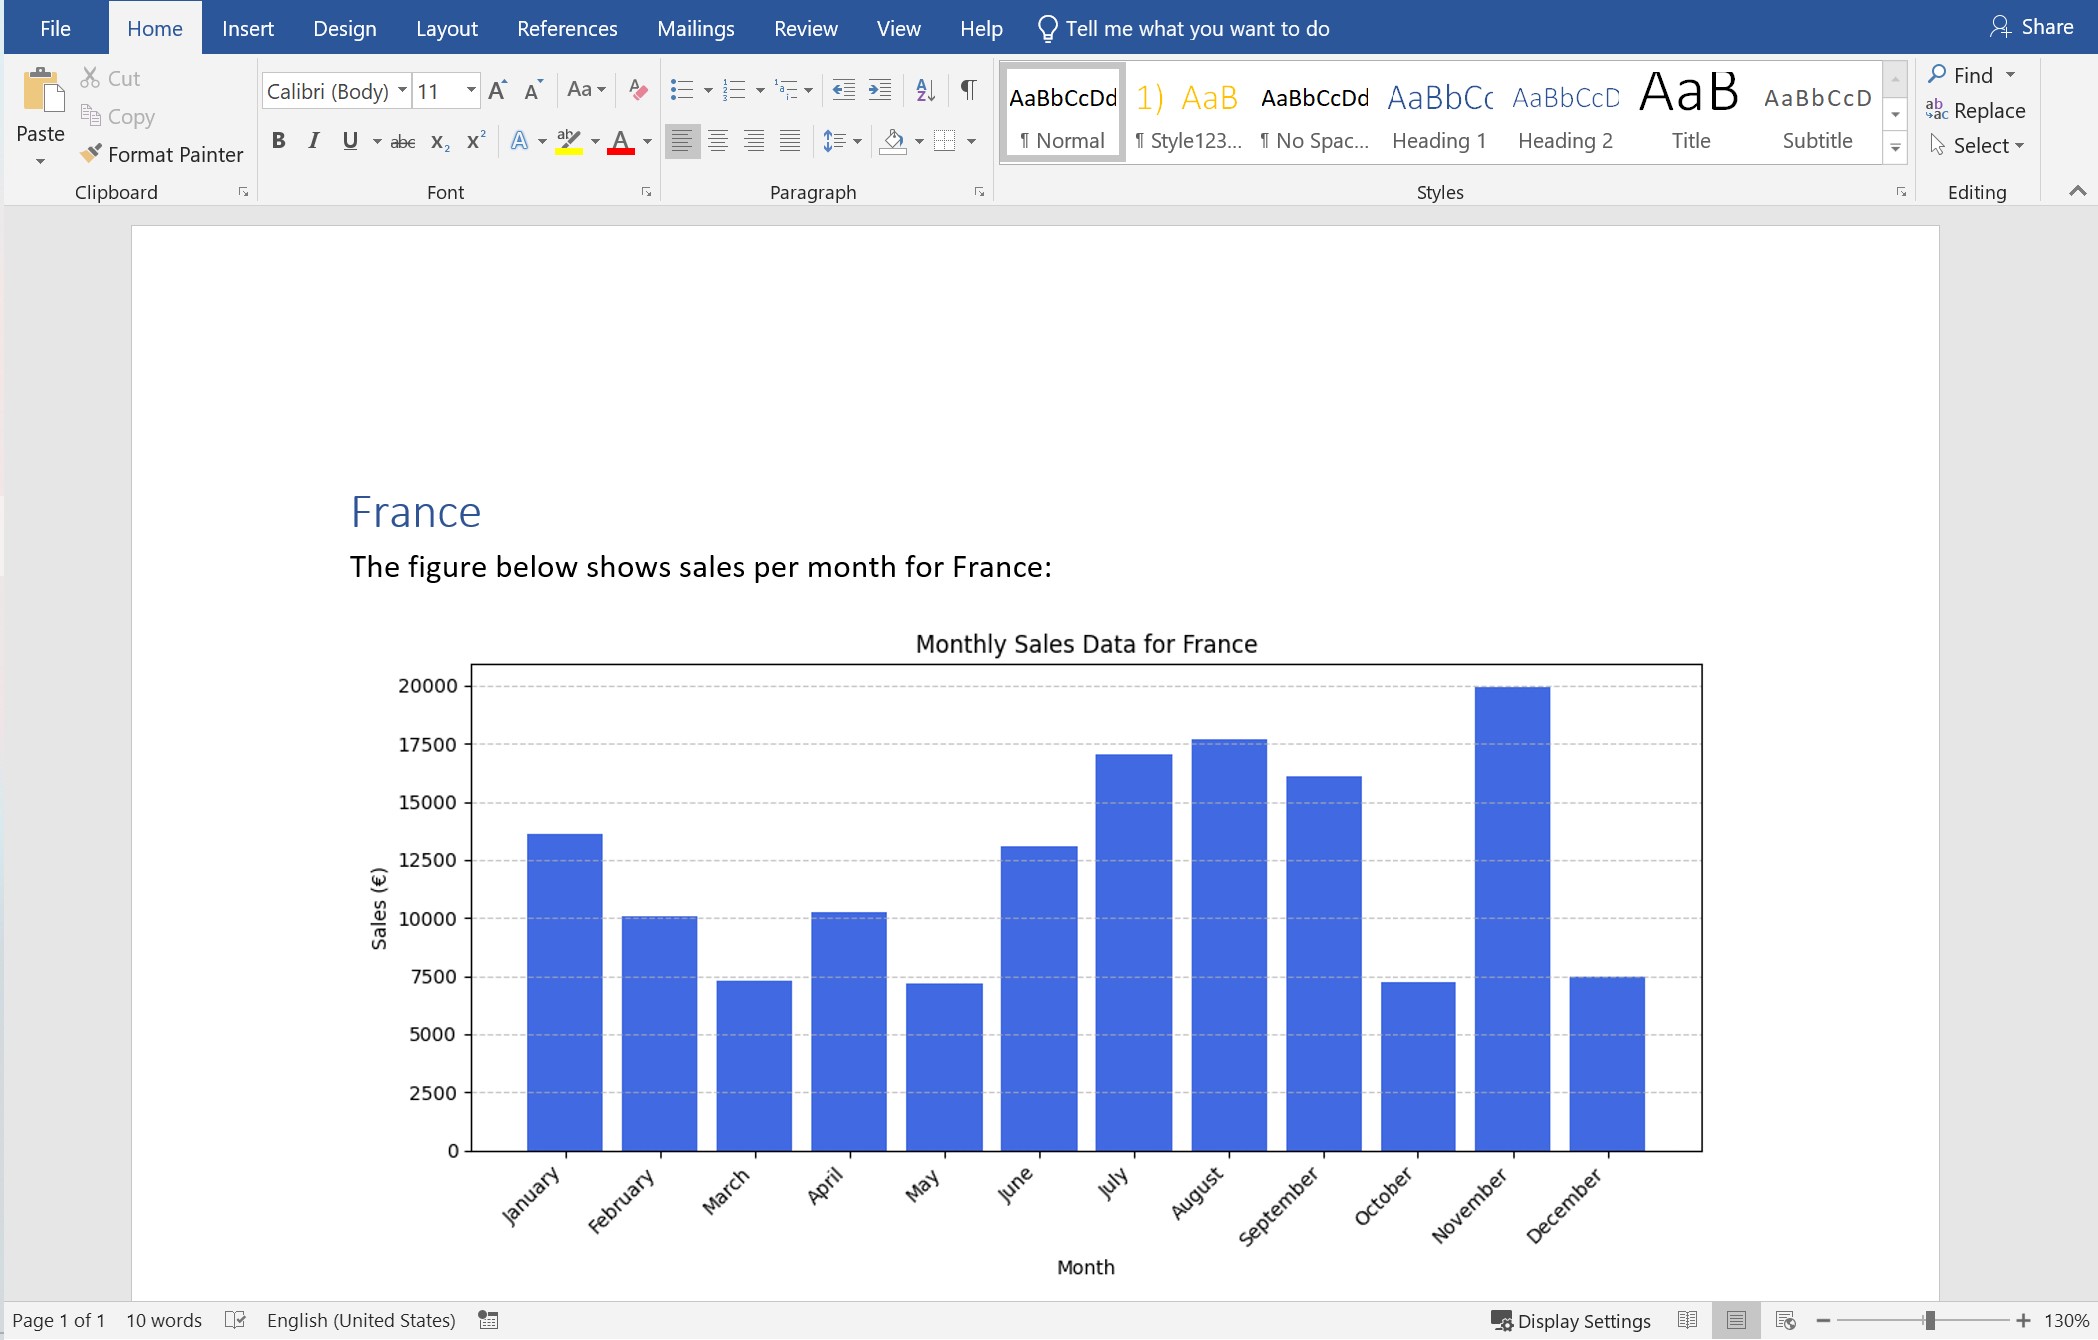
Task: Switch to the References tab
Action: 567,28
